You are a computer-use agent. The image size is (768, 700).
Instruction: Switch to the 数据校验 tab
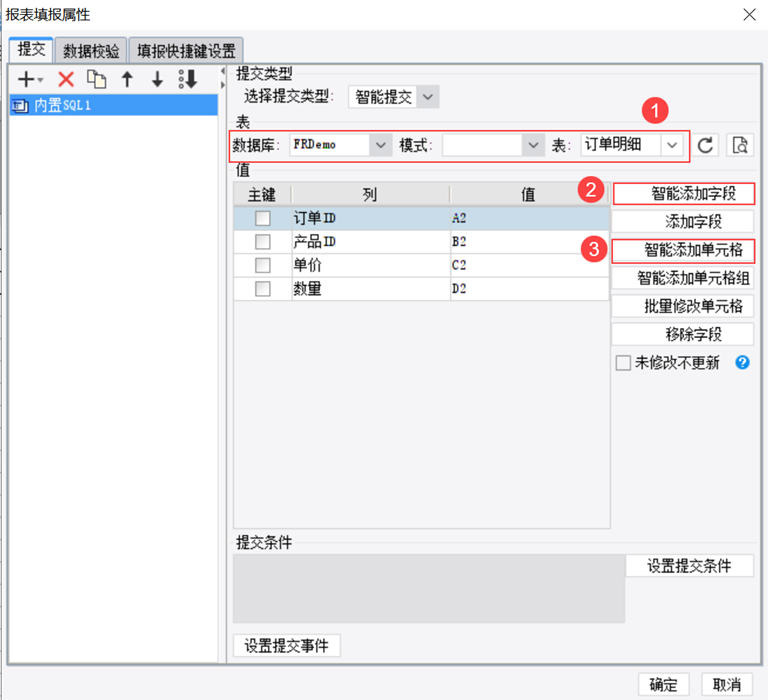point(91,51)
